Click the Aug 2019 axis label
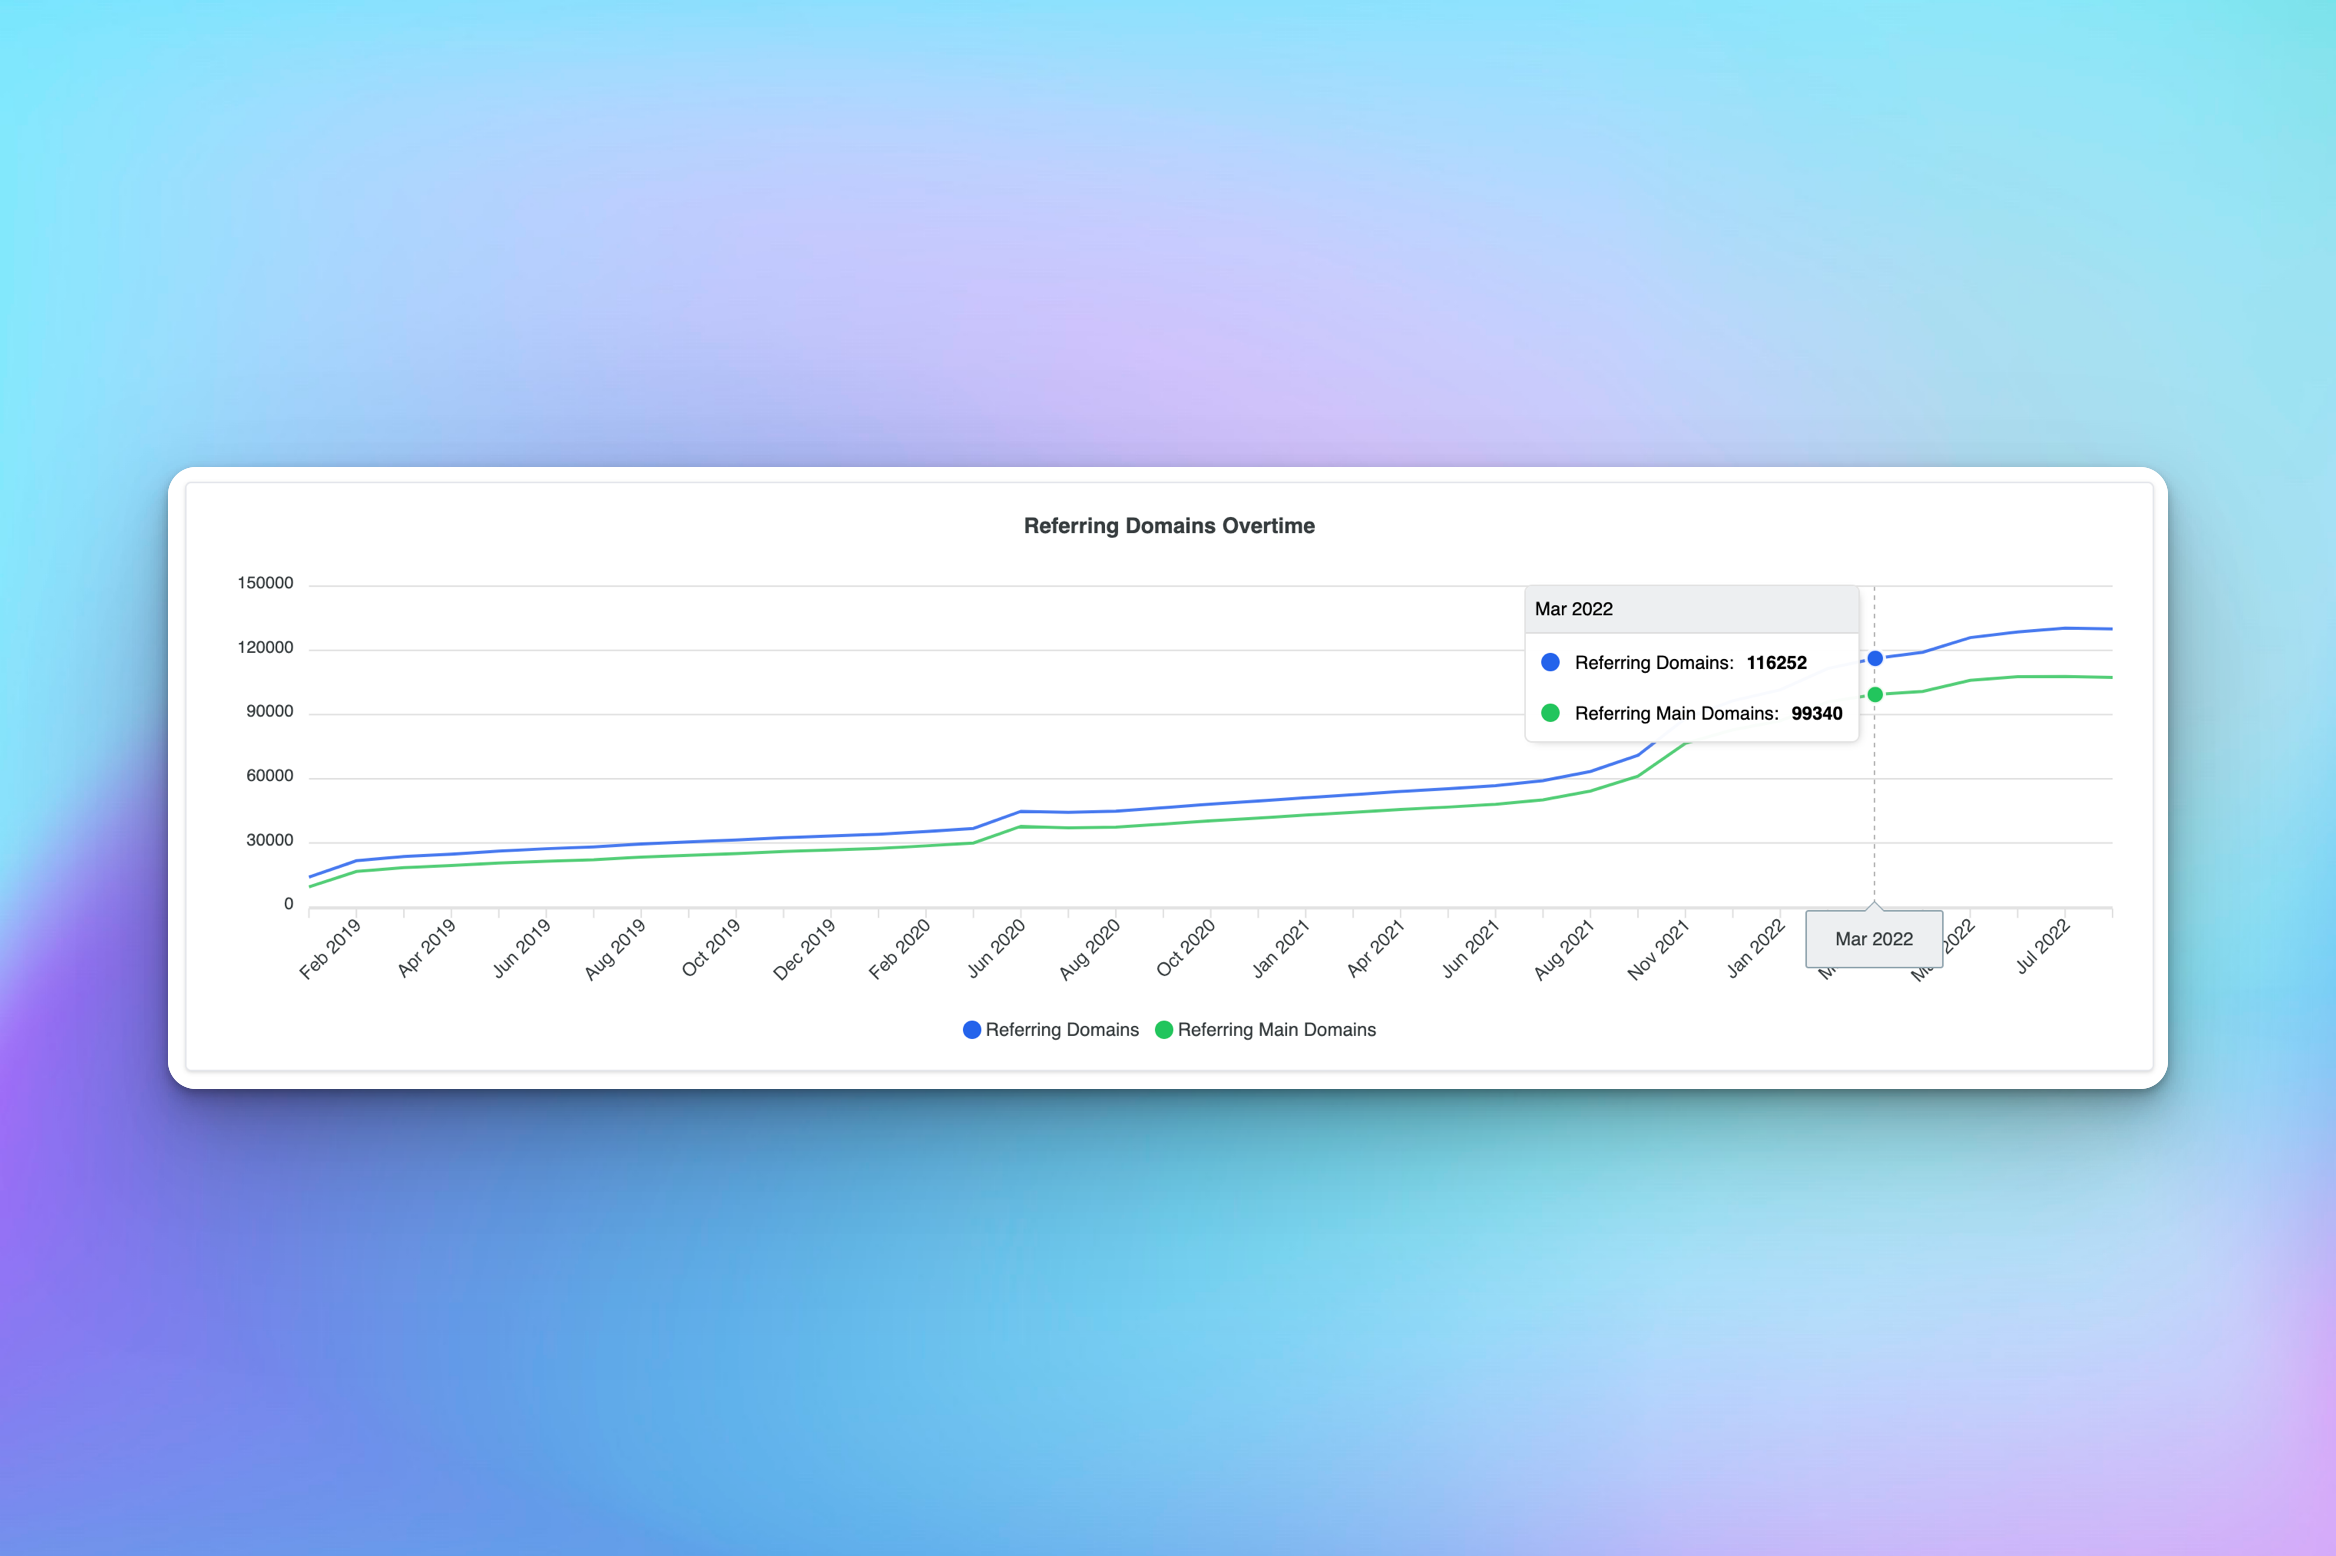The image size is (2336, 1556). coord(616,949)
